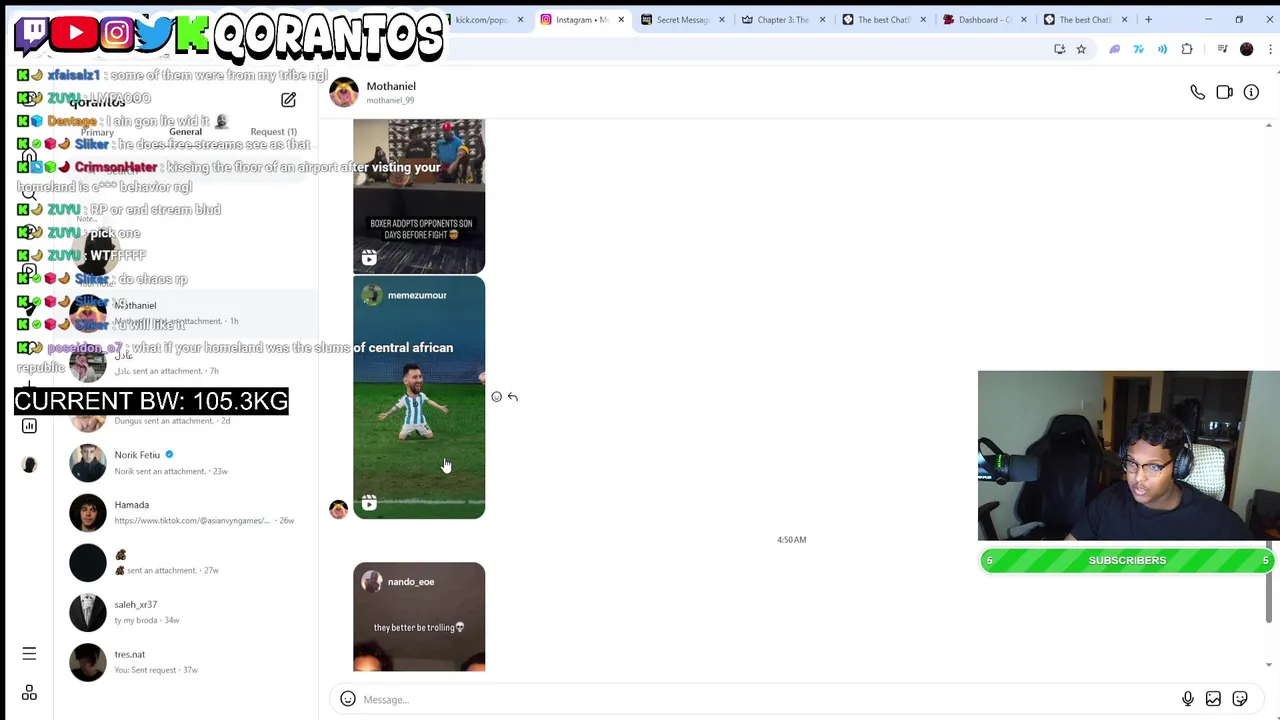Image resolution: width=1280 pixels, height=720 pixels.
Task: Open emoji picker in message box
Action: pos(348,699)
